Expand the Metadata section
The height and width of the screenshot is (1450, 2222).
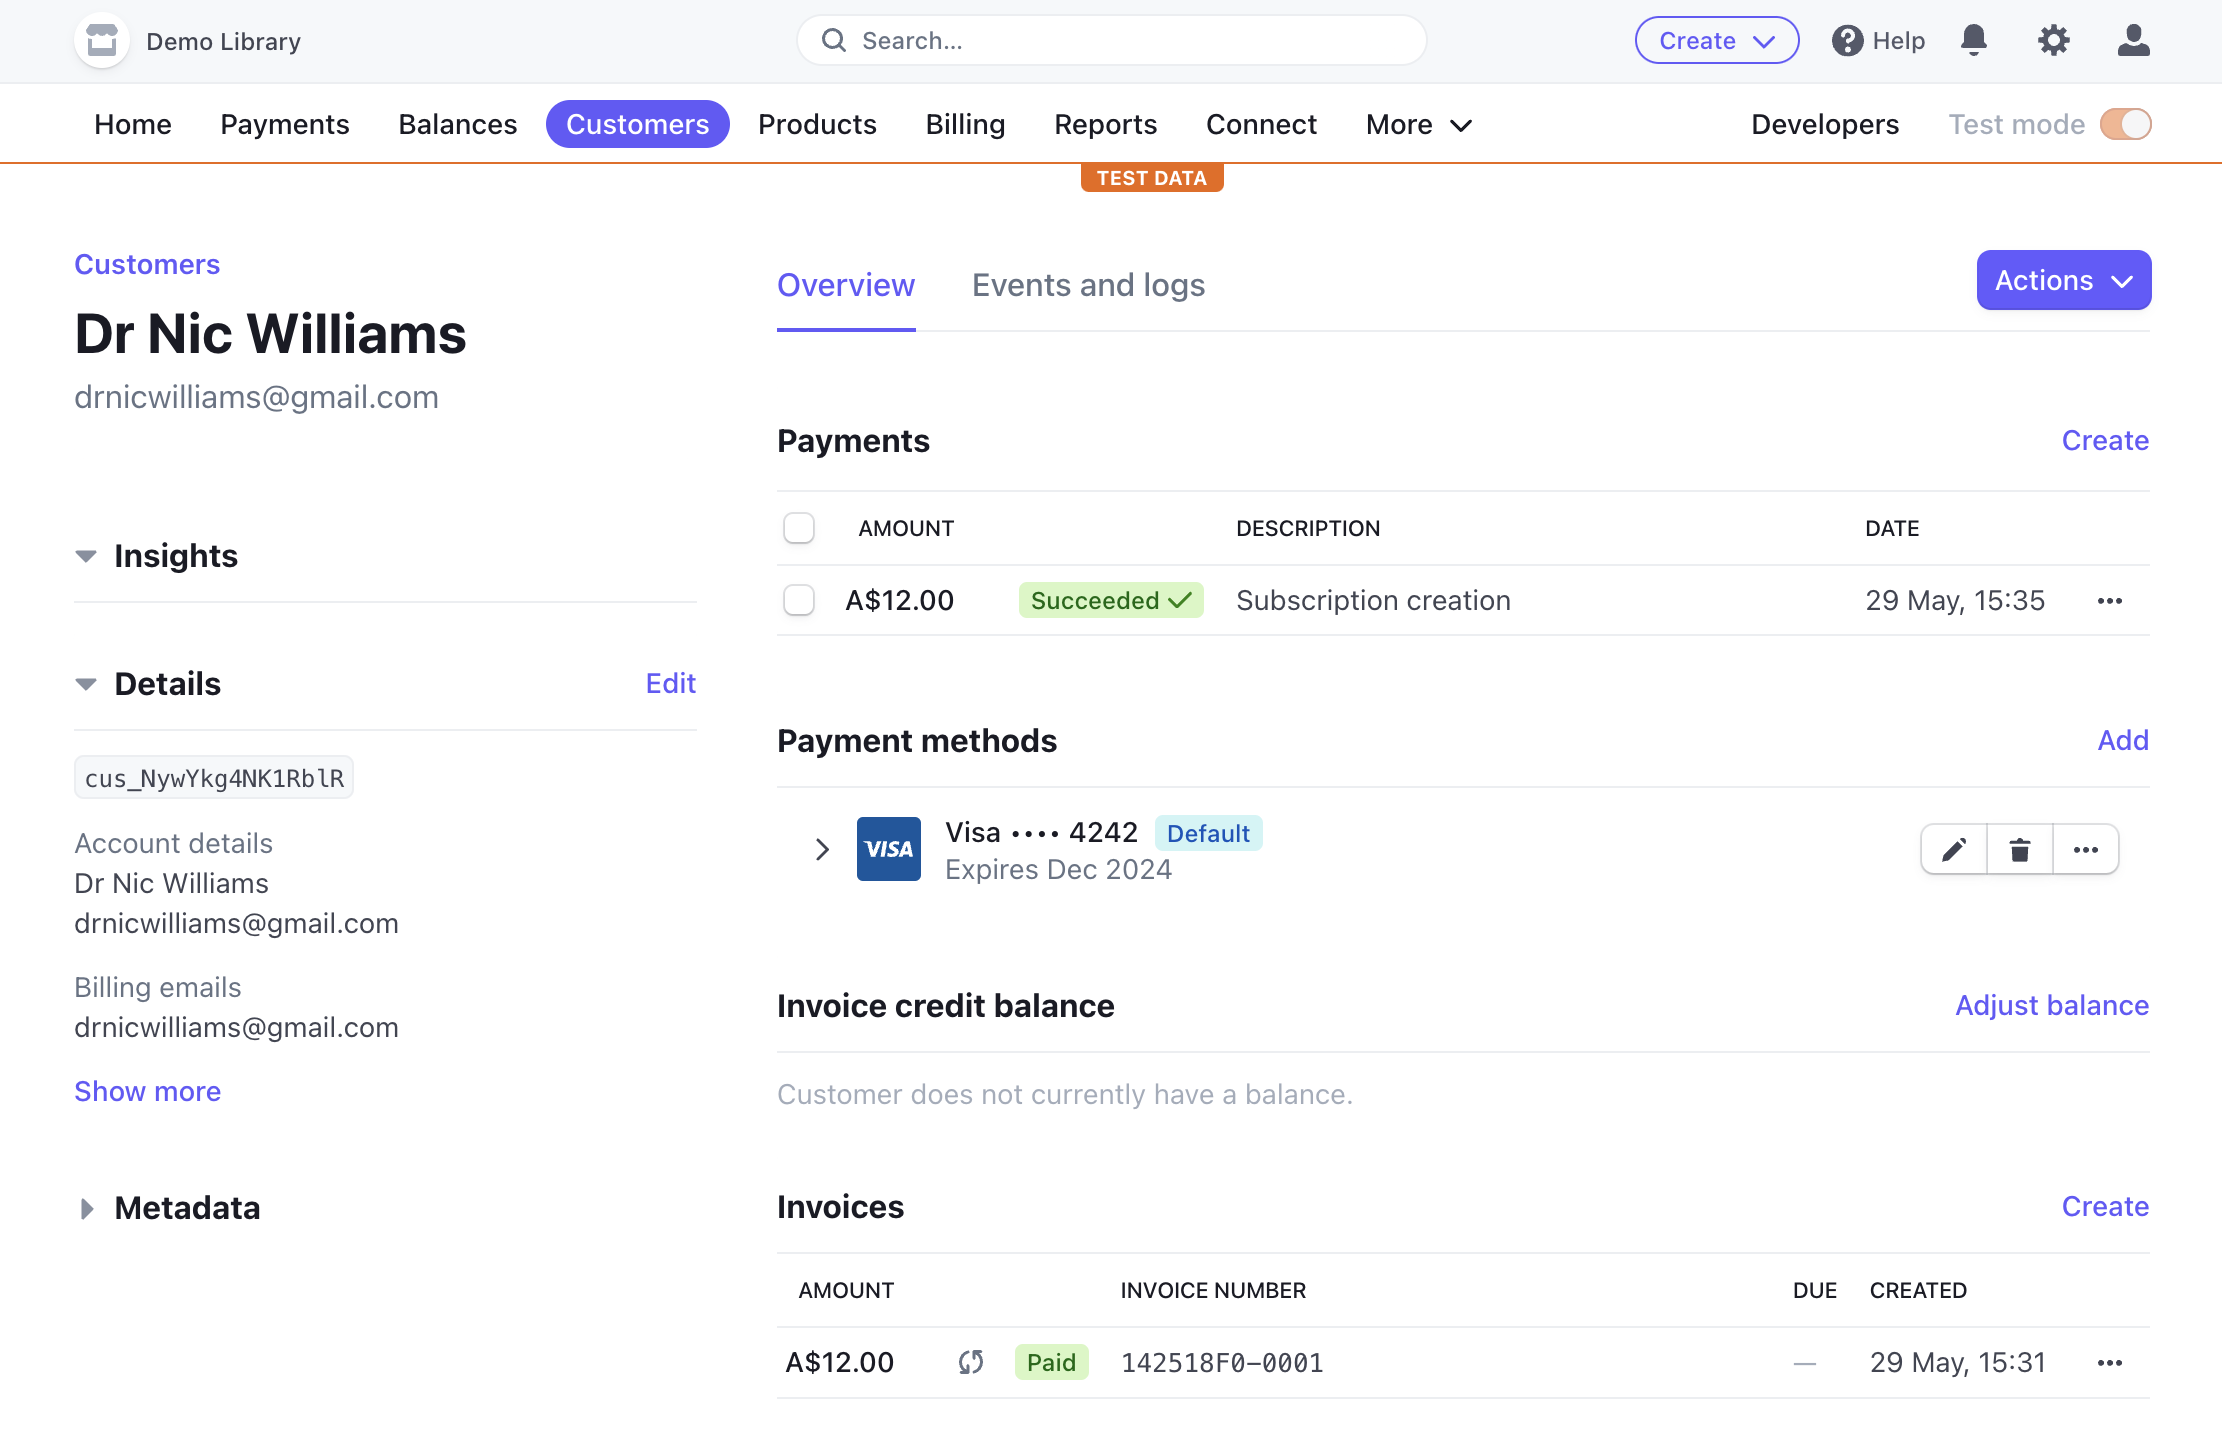tap(87, 1209)
